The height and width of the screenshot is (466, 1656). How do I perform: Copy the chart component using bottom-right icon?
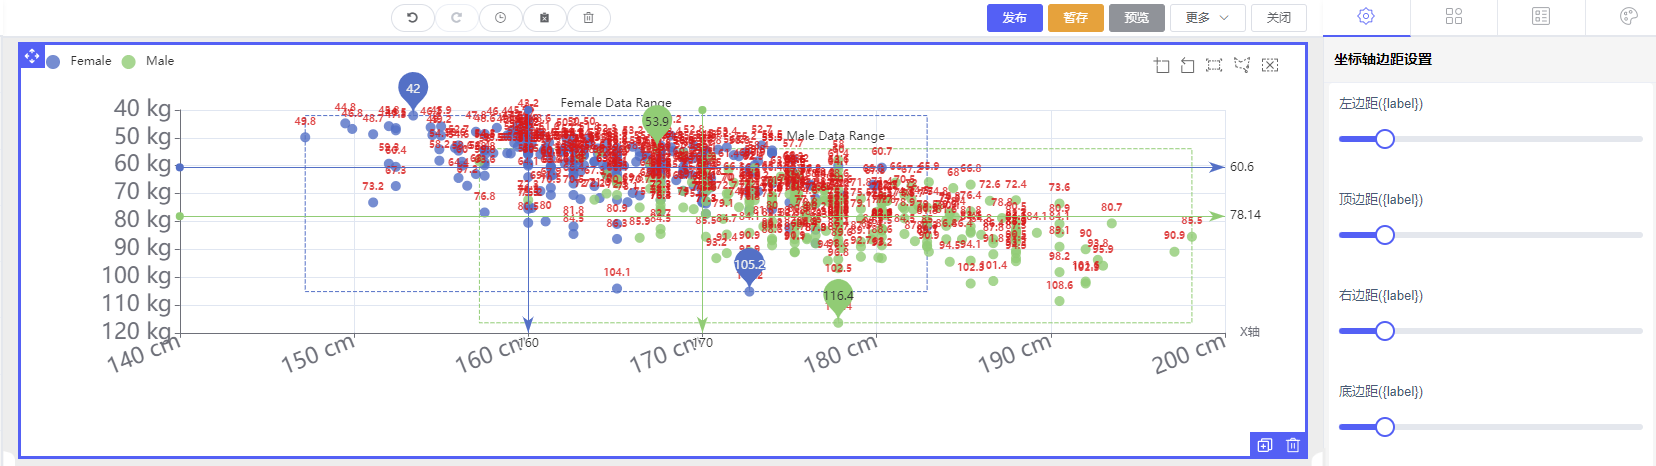[x=1265, y=445]
